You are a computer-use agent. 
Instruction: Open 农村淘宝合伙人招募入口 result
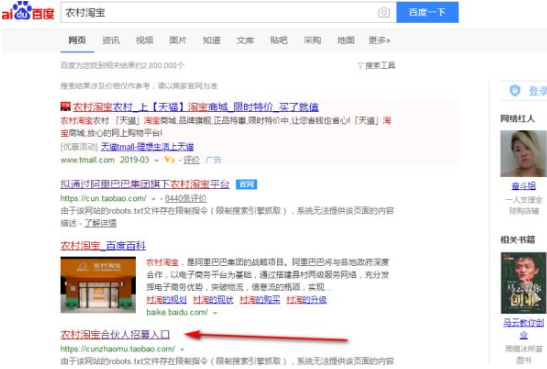point(115,335)
